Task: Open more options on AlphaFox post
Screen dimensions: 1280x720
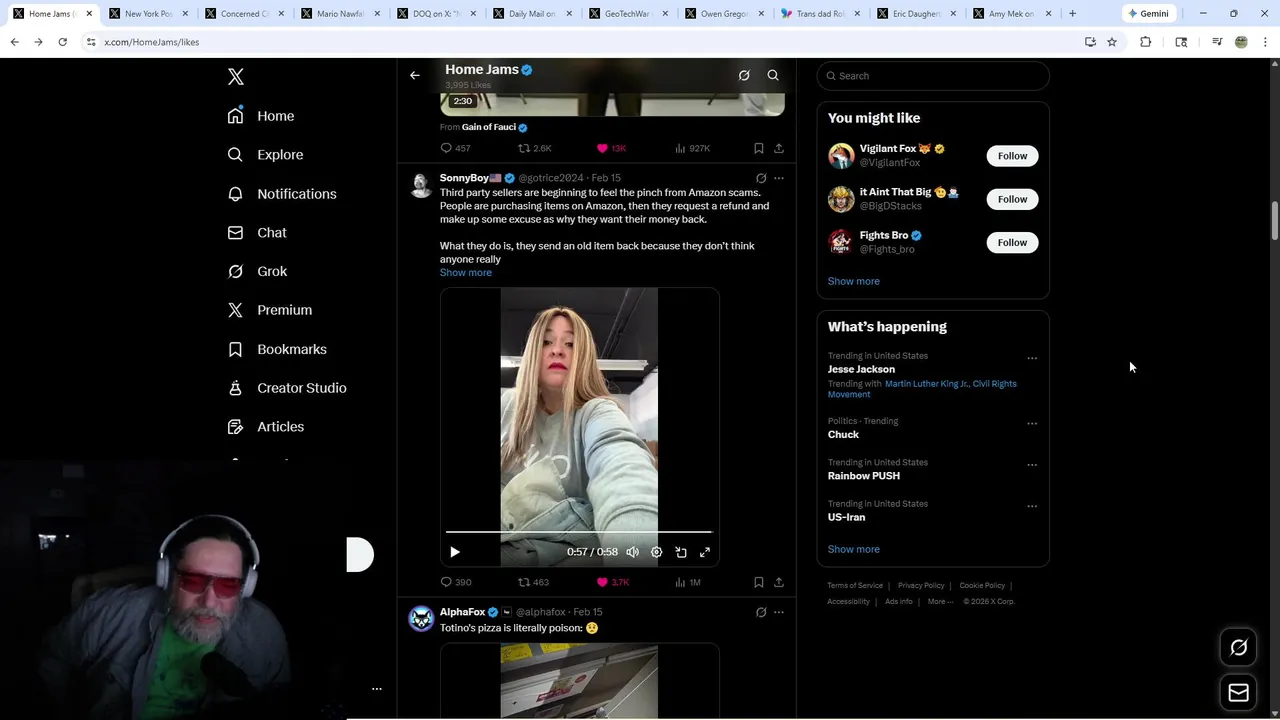Action: point(779,612)
